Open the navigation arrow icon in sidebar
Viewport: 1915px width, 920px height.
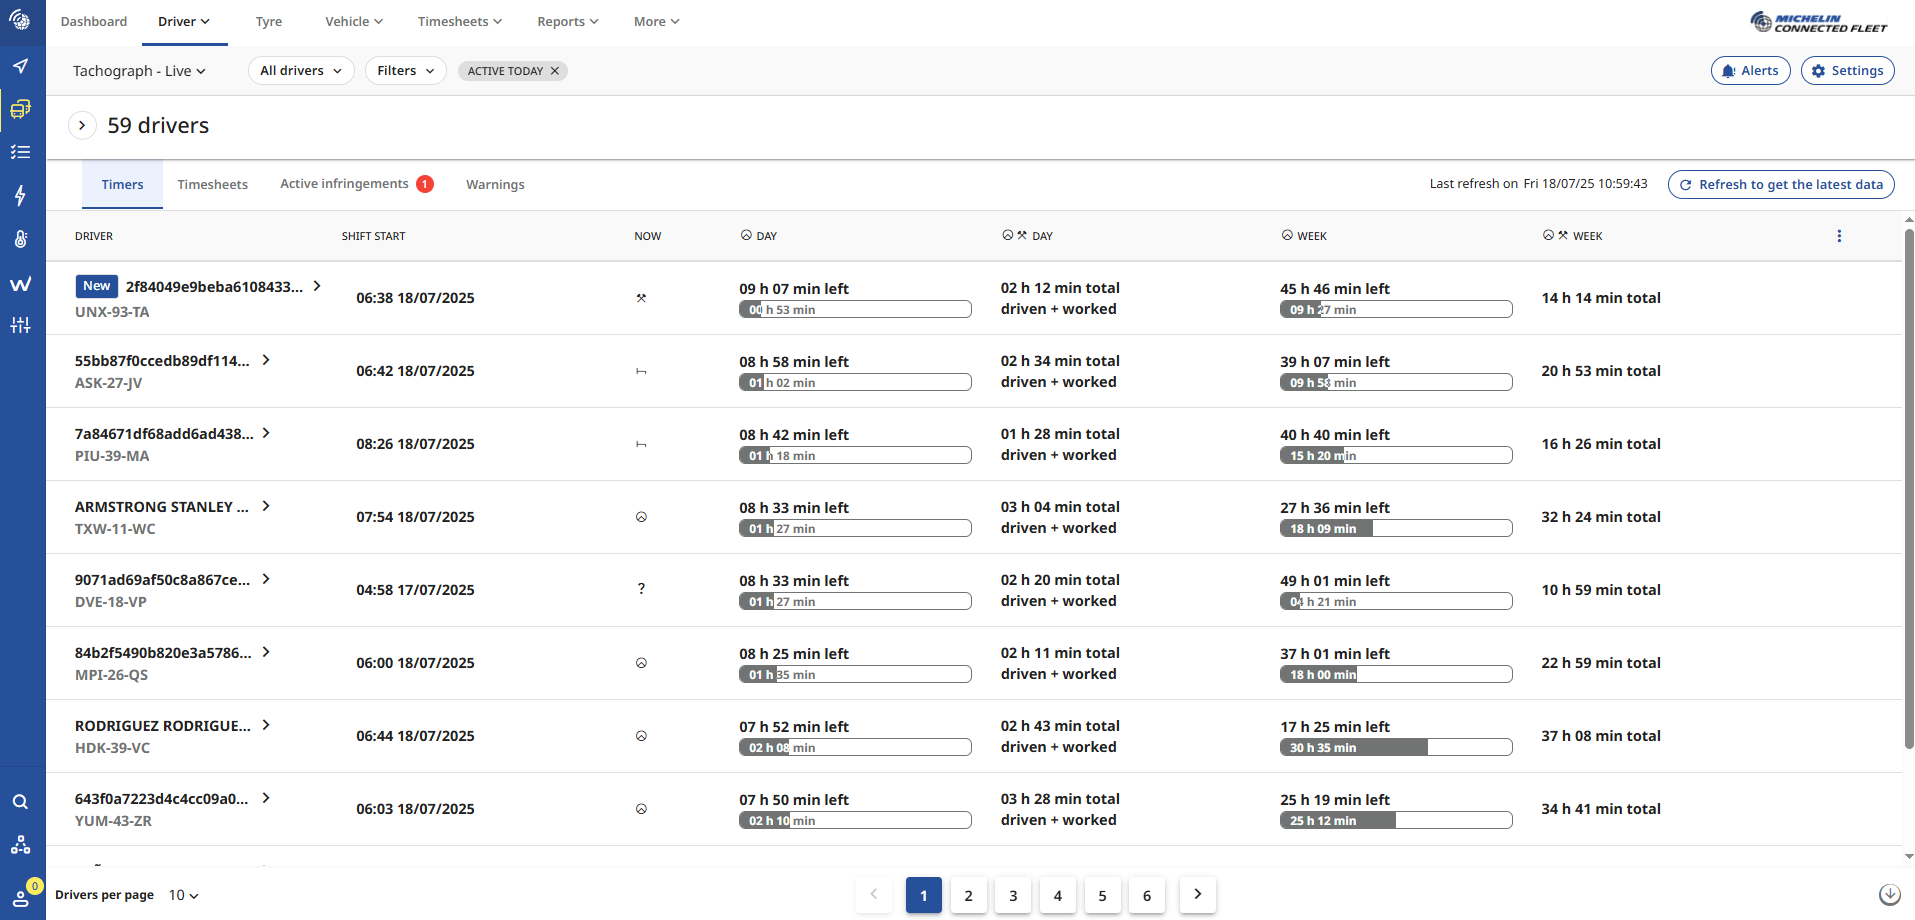20,66
